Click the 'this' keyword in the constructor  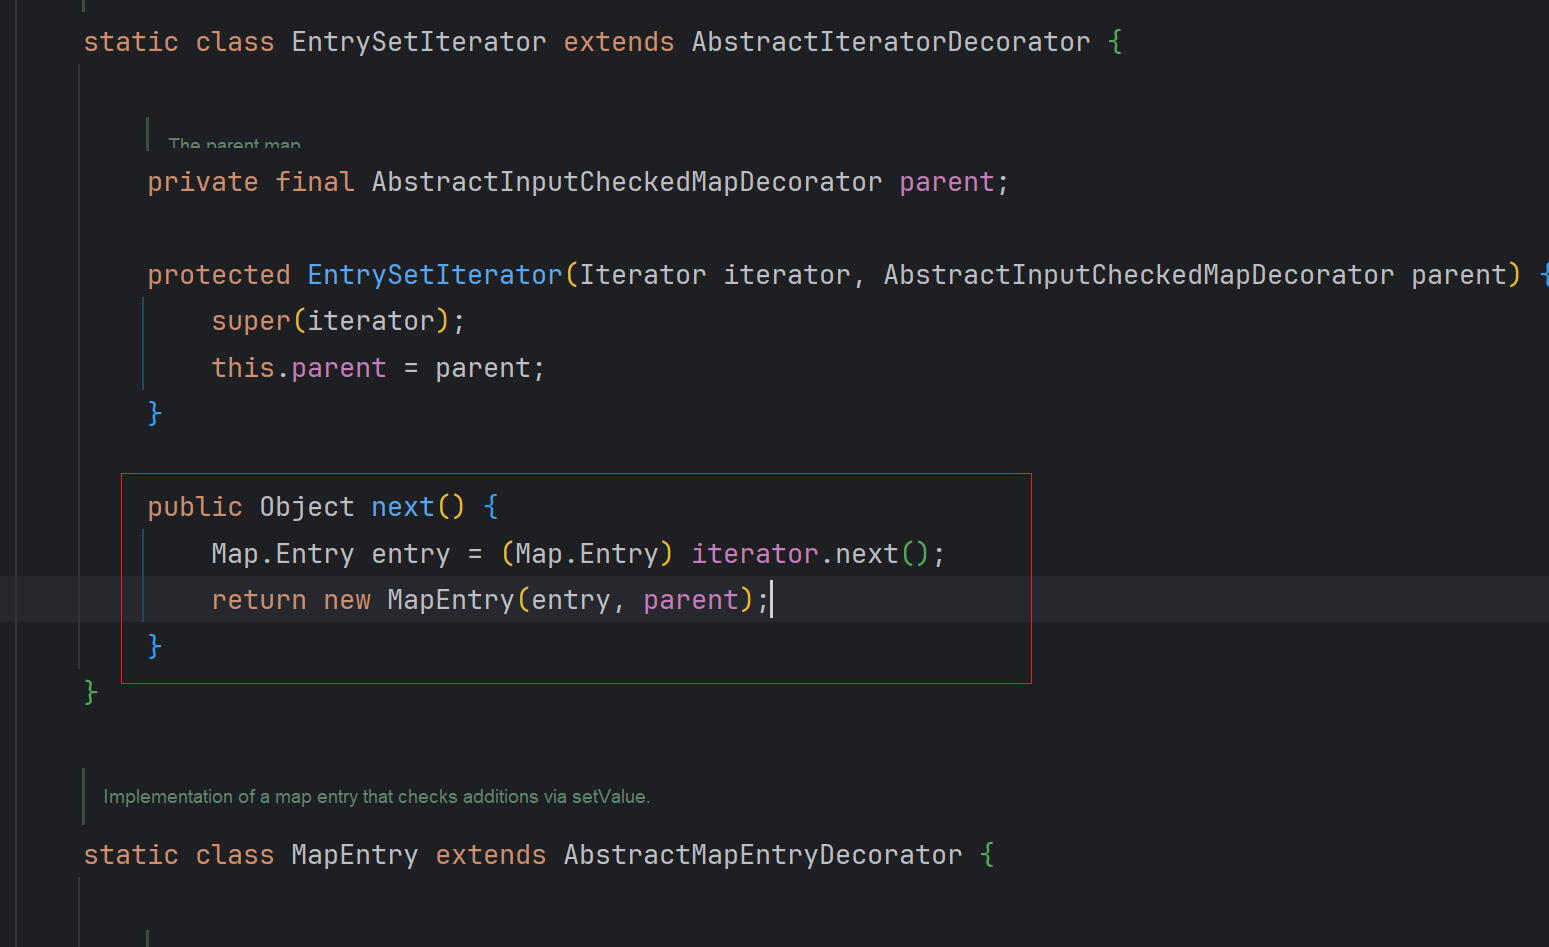(x=242, y=368)
